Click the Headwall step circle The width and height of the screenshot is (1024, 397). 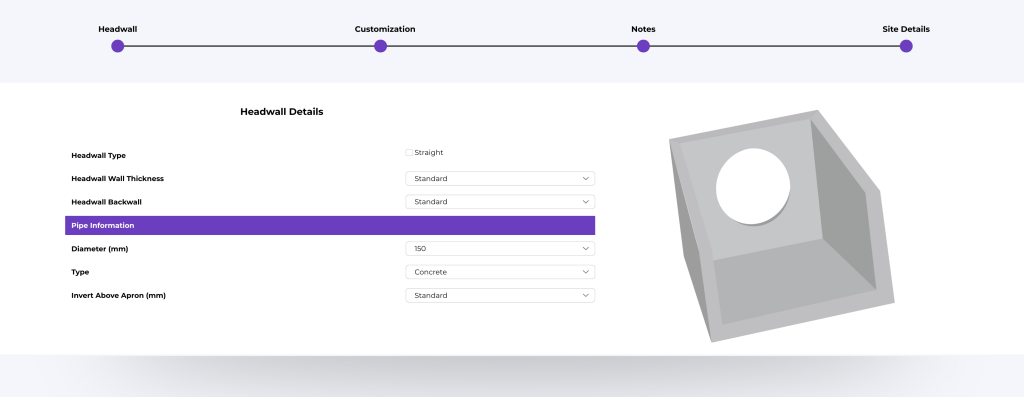(118, 46)
